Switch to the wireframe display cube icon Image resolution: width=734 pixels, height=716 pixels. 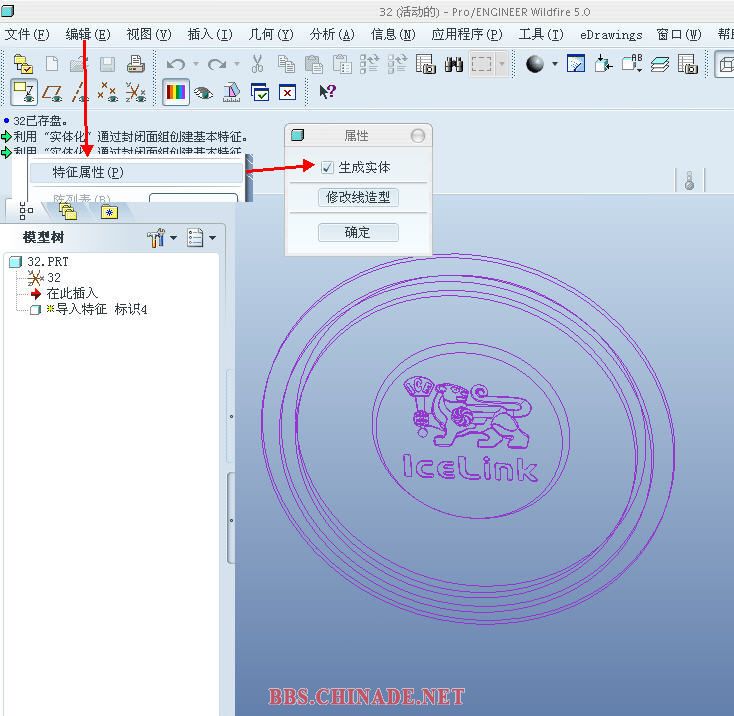tap(724, 64)
